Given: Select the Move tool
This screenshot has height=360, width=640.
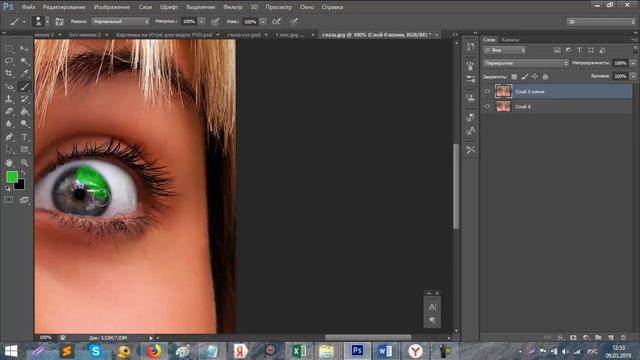Looking at the screenshot, I should coord(24,49).
